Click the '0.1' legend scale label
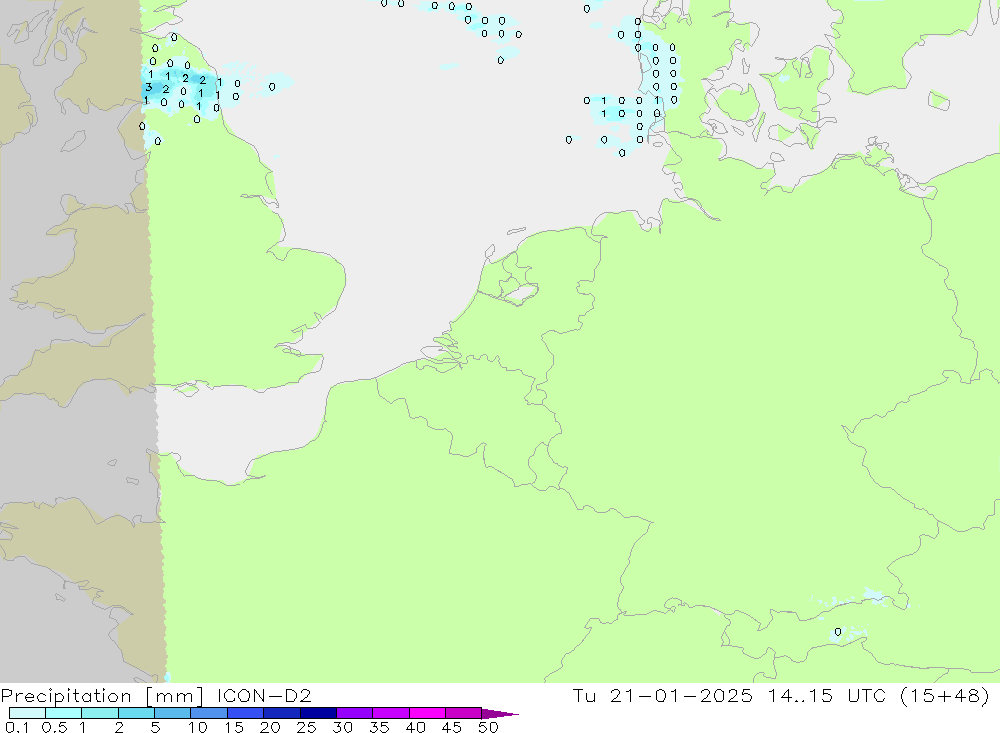Viewport: 1000px width, 733px height. tap(17, 727)
